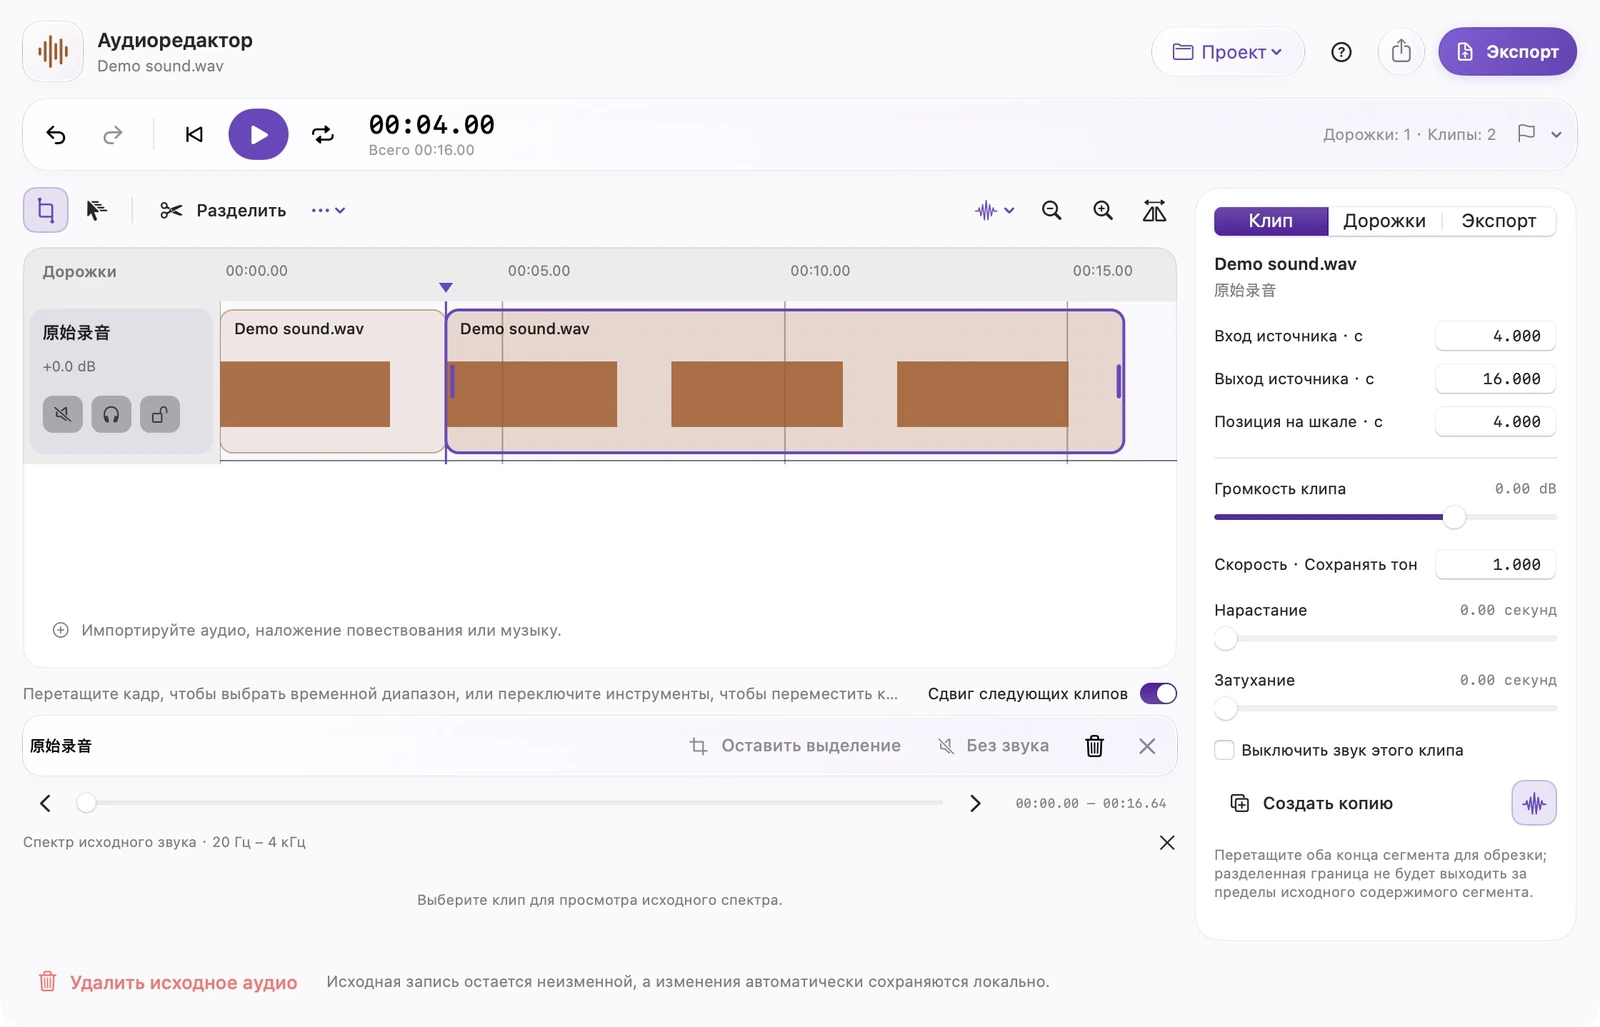
Task: Click the waveform button beside Создать копию
Action: pyautogui.click(x=1534, y=803)
